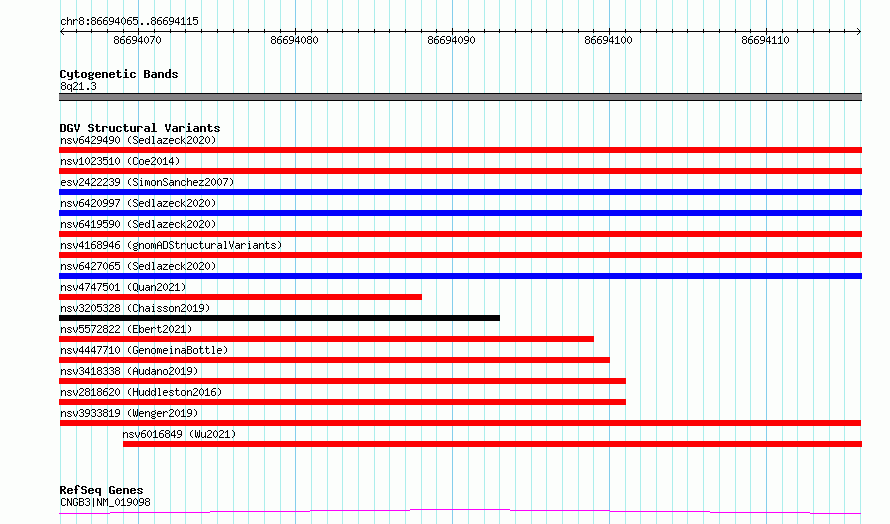Image resolution: width=890 pixels, height=524 pixels.
Task: Click the red bar for nsv6016849
Action: pos(492,444)
